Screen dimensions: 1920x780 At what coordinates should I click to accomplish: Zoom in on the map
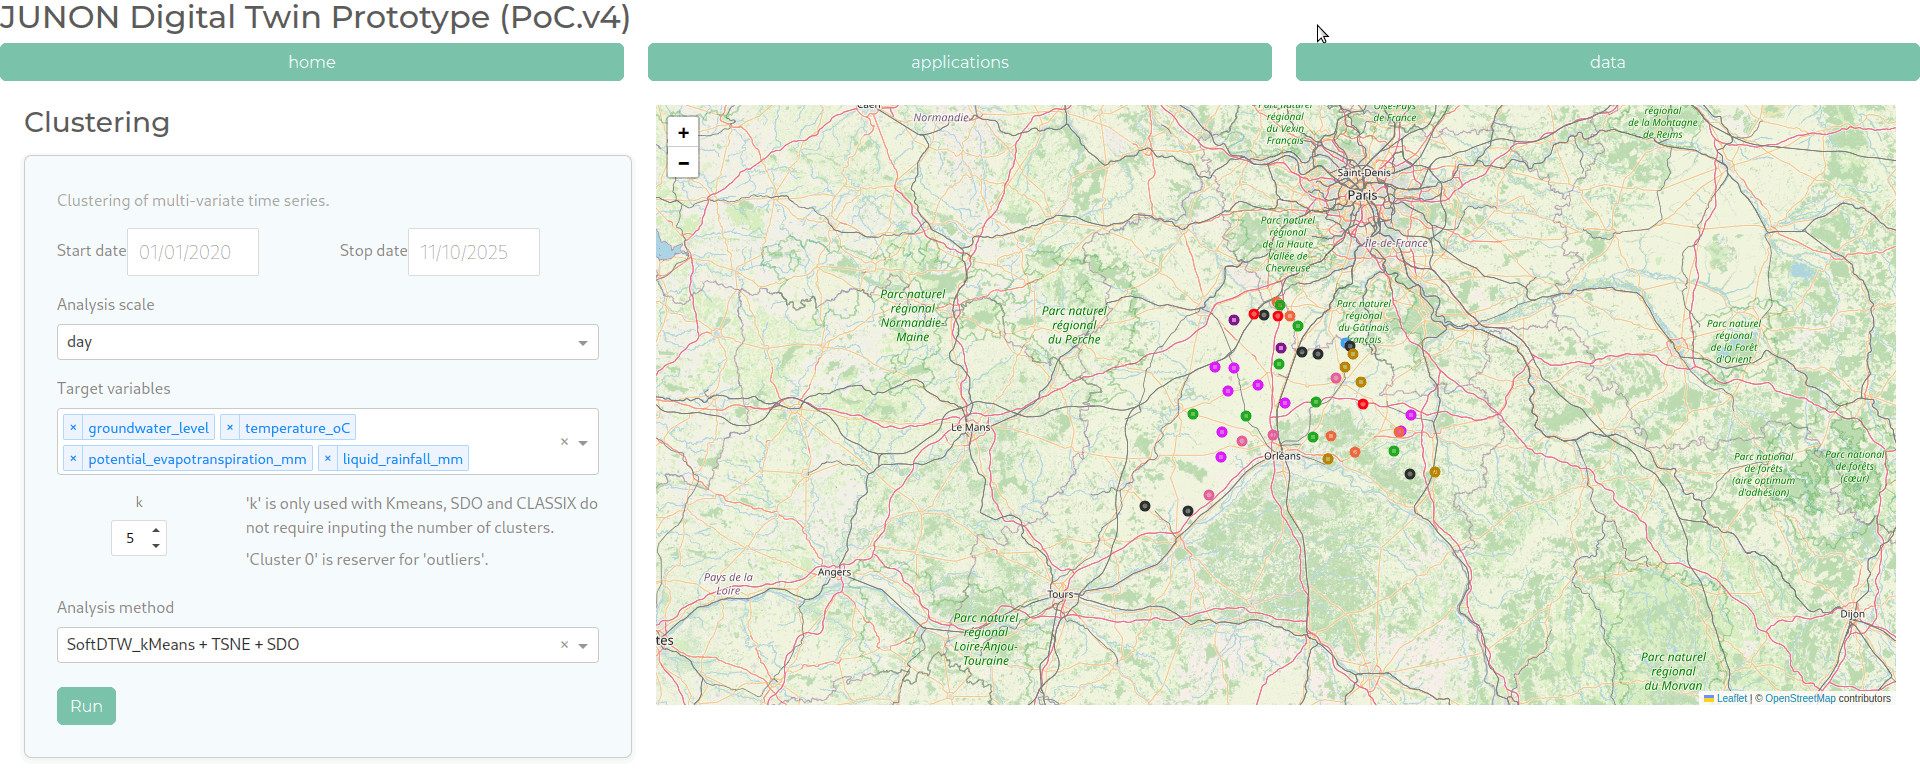[683, 132]
